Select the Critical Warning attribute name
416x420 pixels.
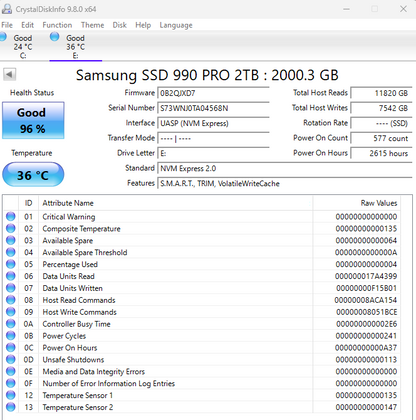coord(69,217)
